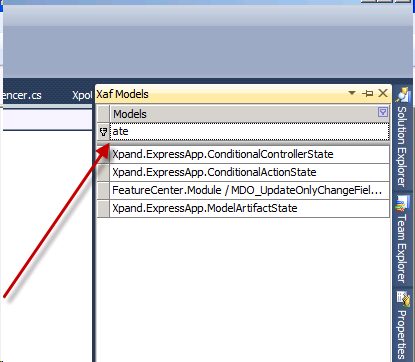This screenshot has width=415, height=362.
Task: Toggle the auto-hide pin of Xaf Models
Action: point(367,94)
